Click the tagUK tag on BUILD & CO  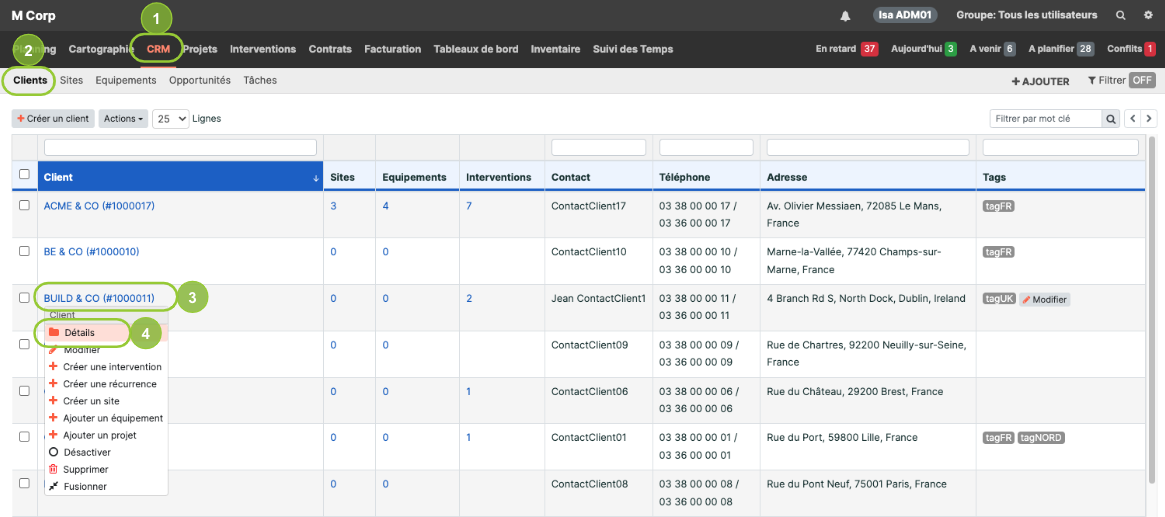tap(999, 299)
